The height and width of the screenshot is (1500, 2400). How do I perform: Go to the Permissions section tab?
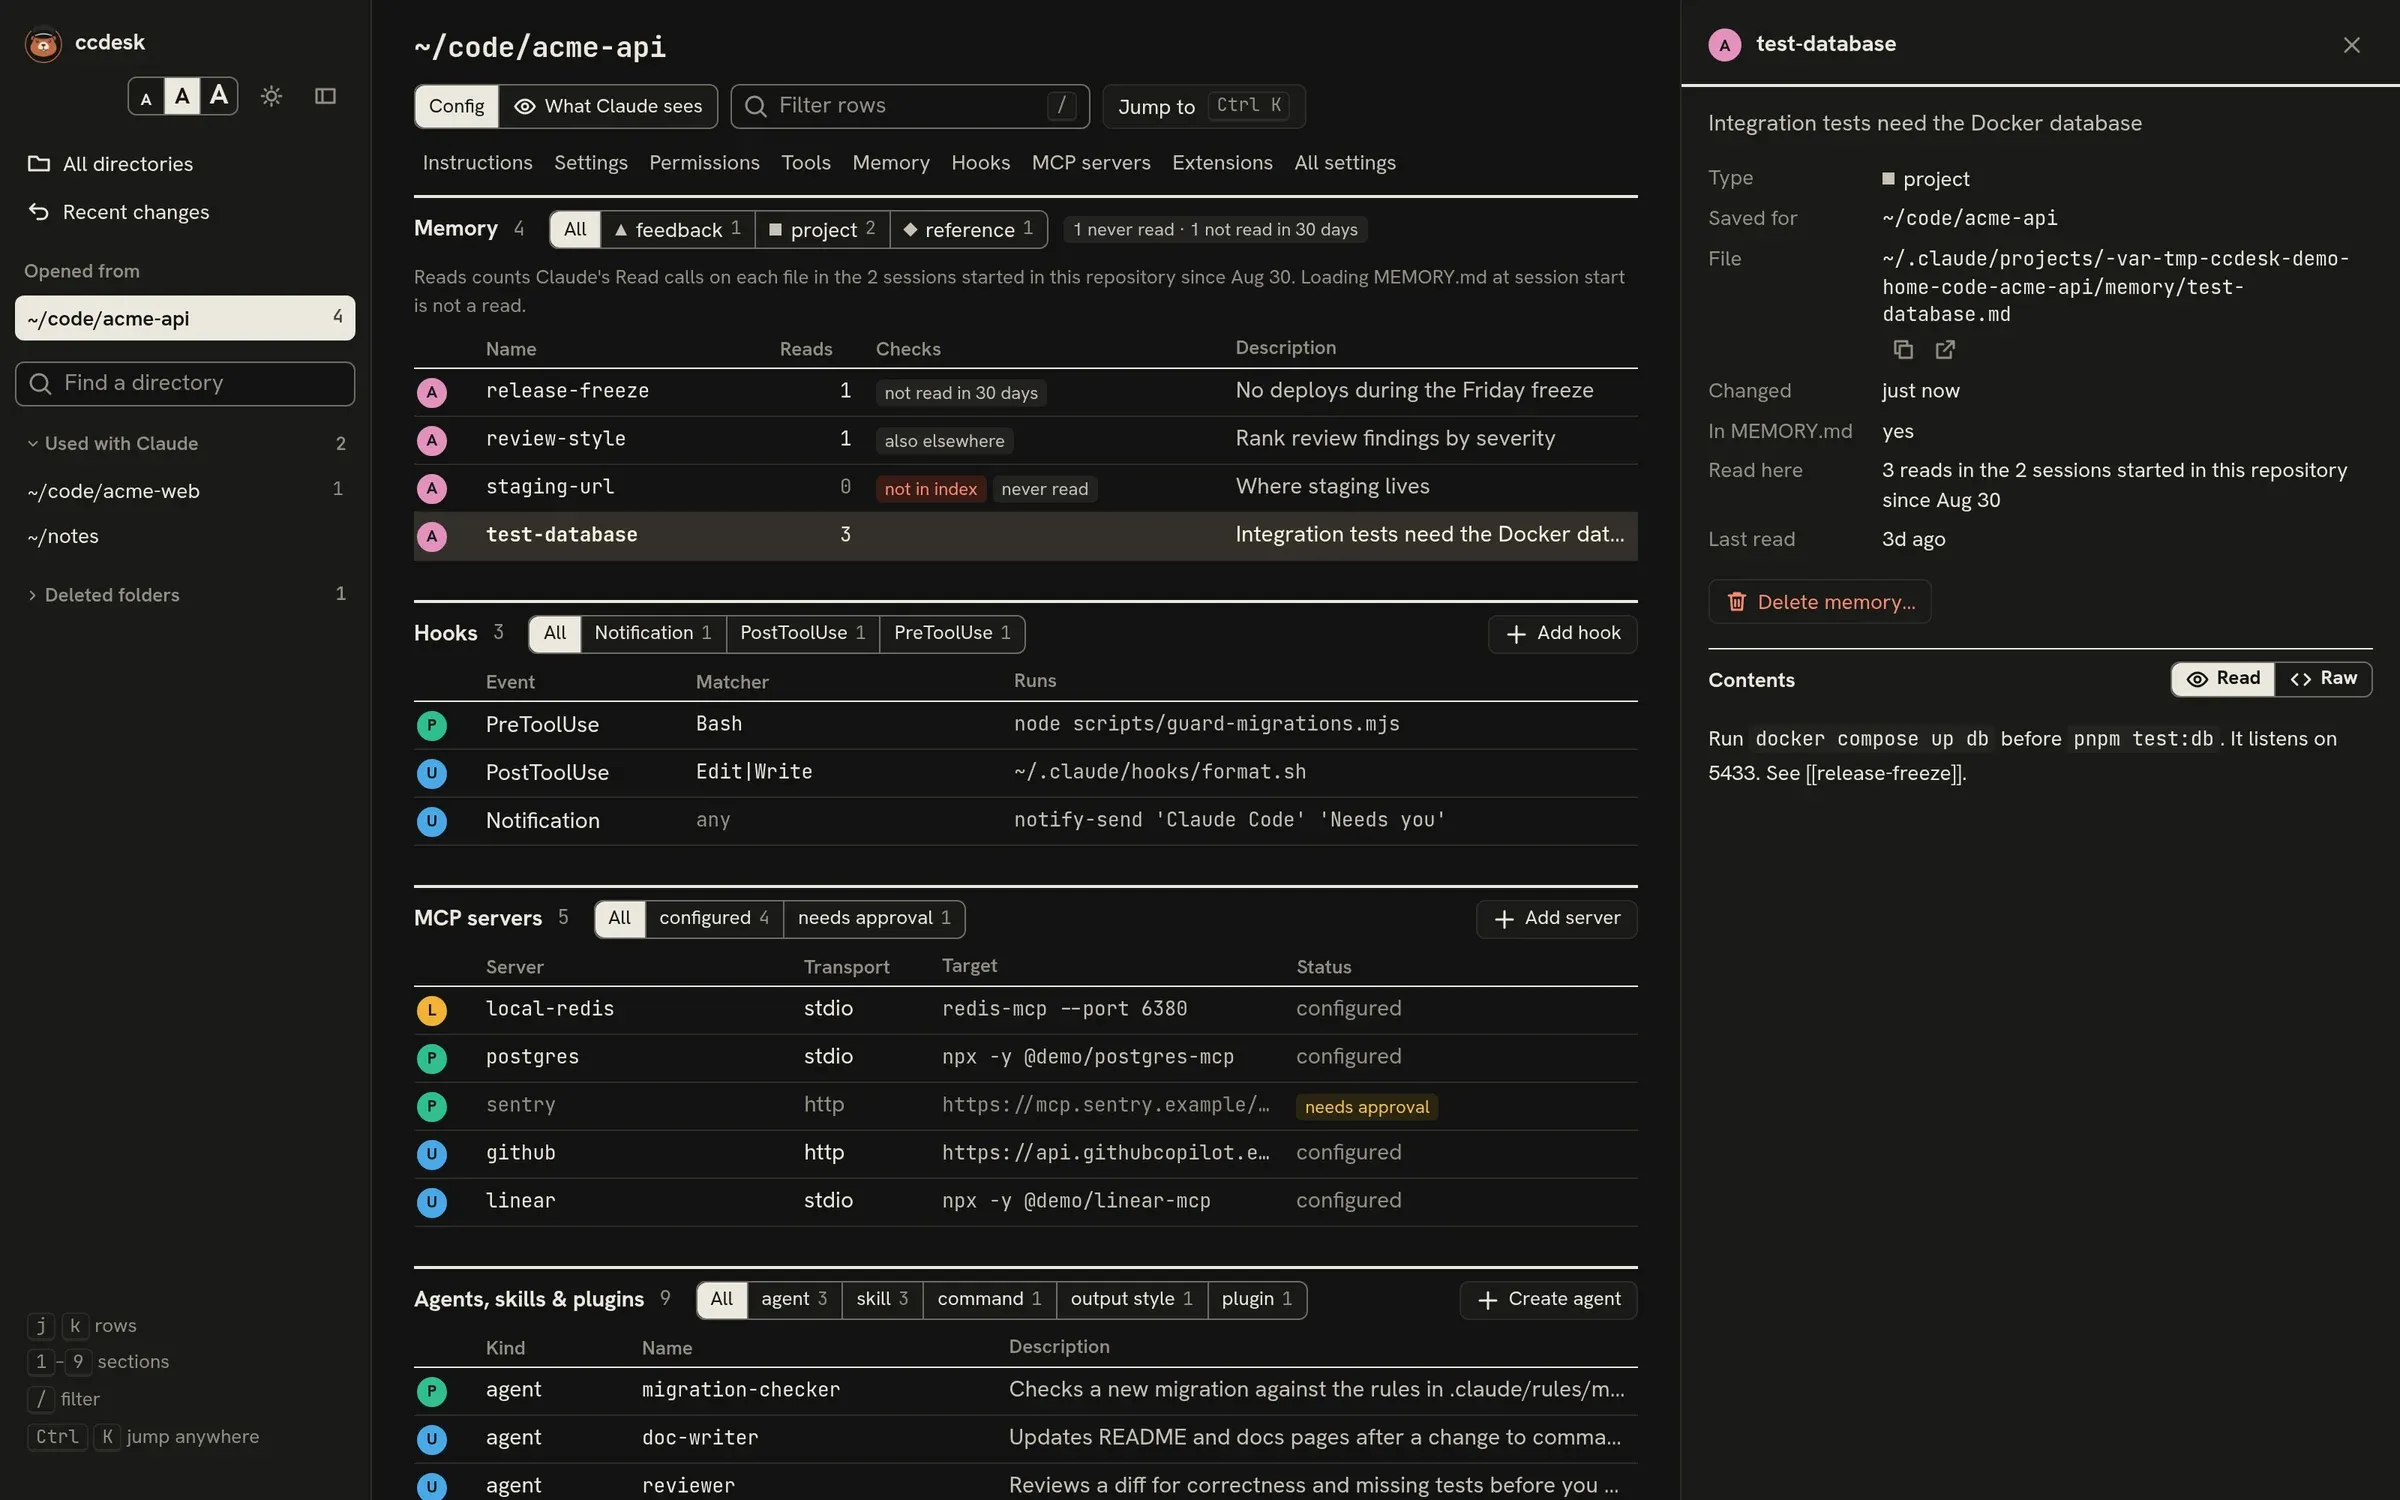(704, 163)
